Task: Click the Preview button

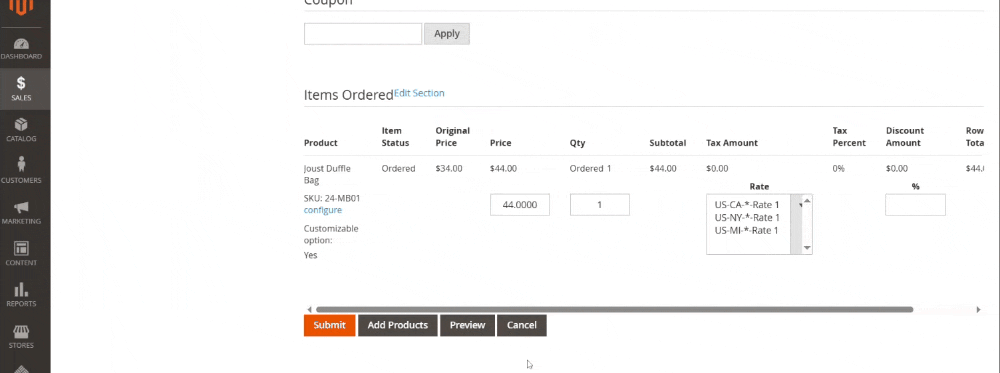Action: click(x=467, y=325)
